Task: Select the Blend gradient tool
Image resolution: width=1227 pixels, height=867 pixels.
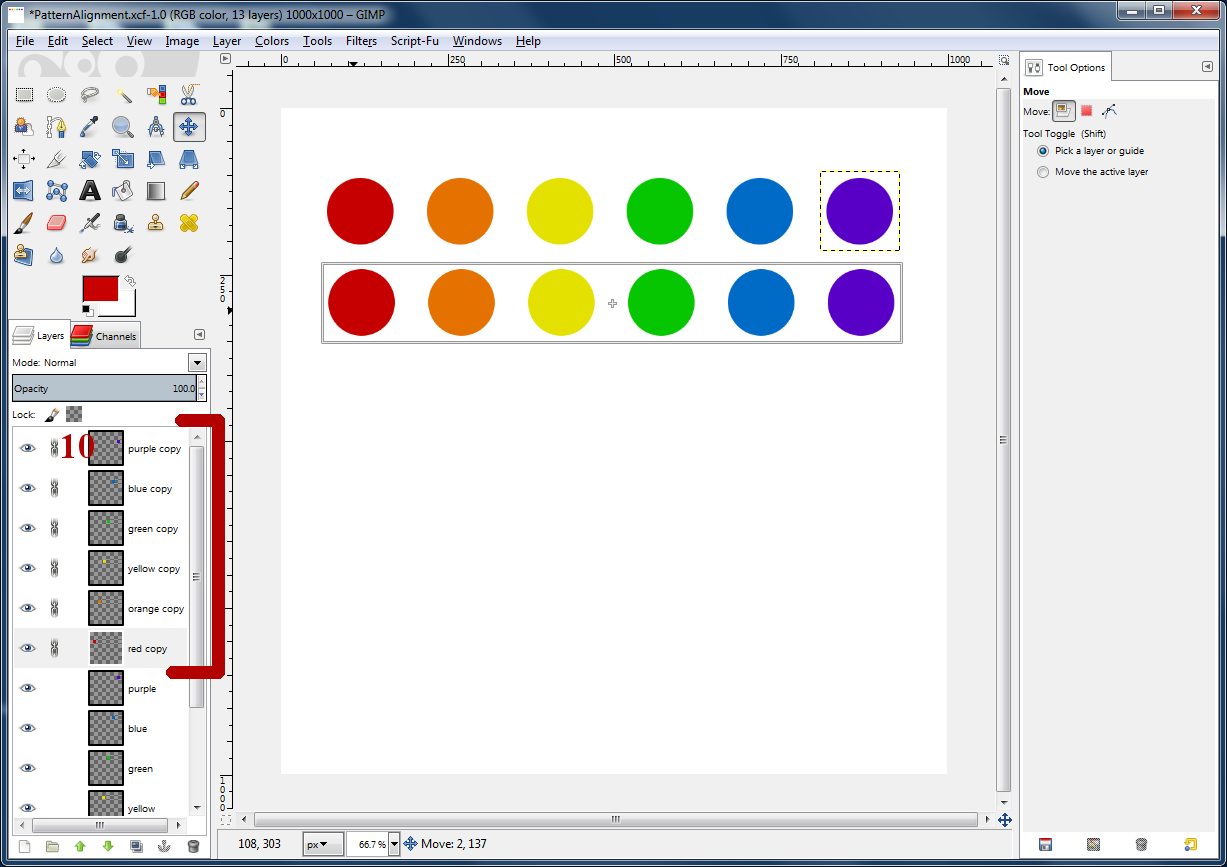Action: point(156,191)
